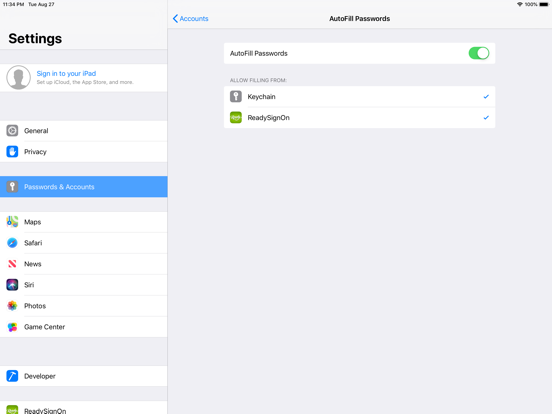Click the General settings gear icon
552x414 pixels.
point(12,131)
